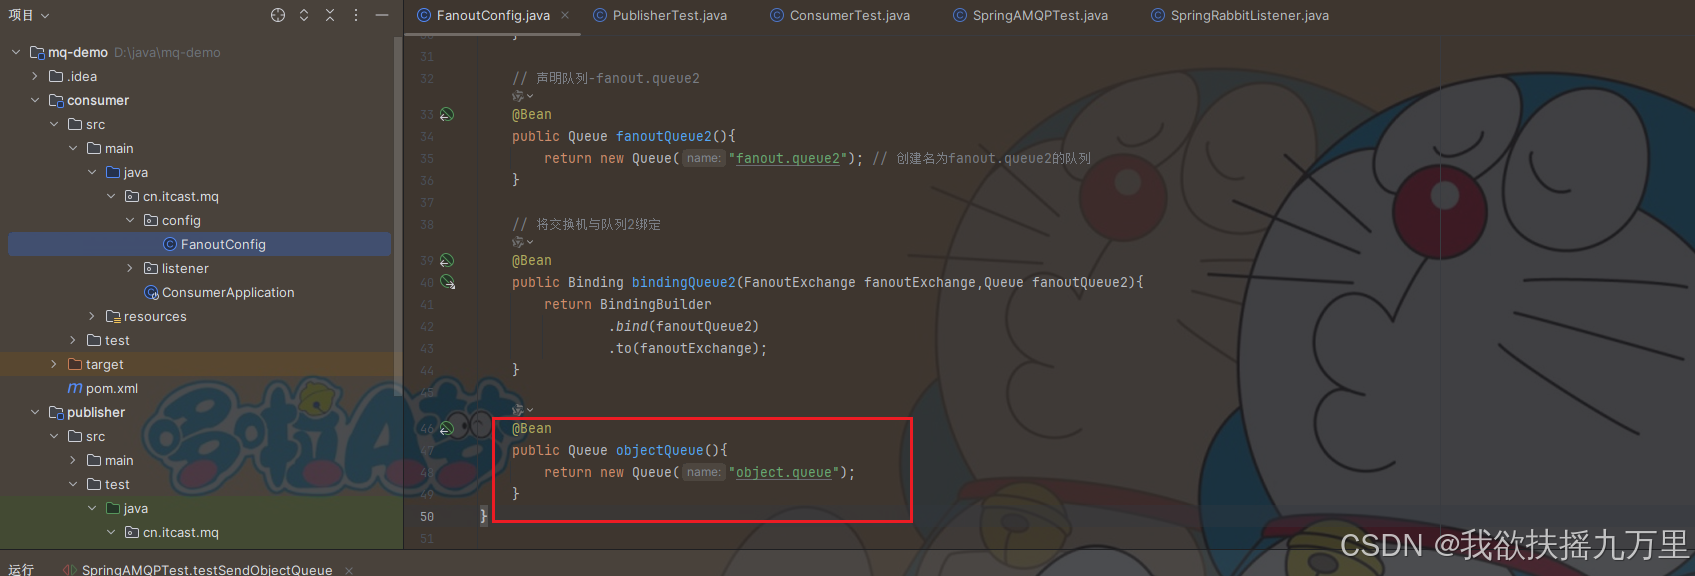Select FanoutConfig class in project tree
Image resolution: width=1695 pixels, height=576 pixels.
tap(200, 244)
